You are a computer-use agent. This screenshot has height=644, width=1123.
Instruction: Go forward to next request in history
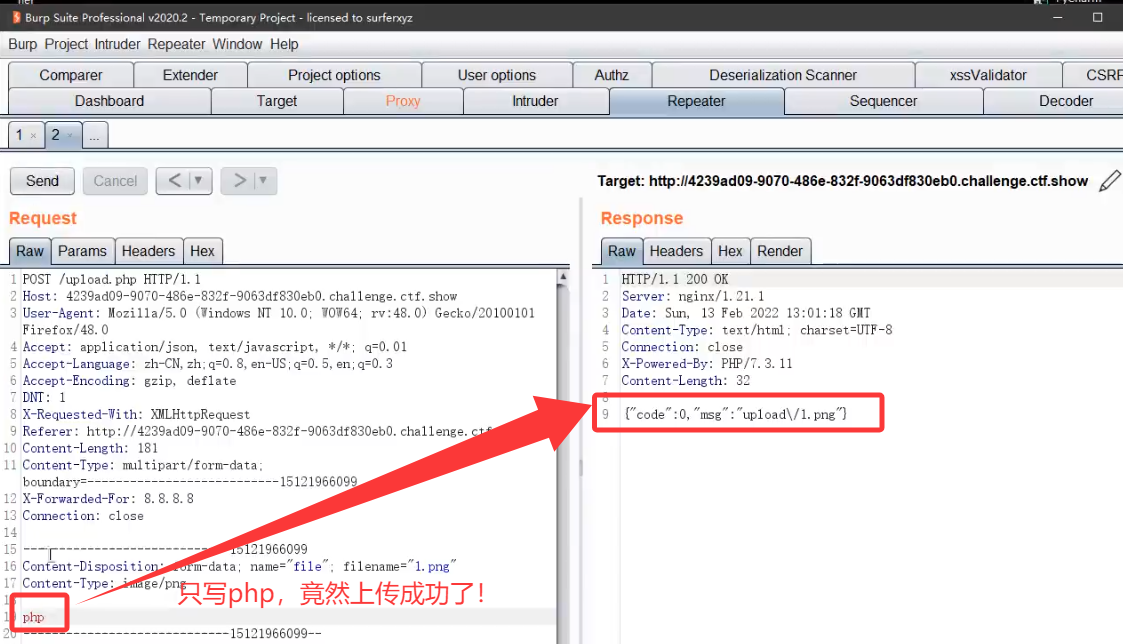coord(239,181)
